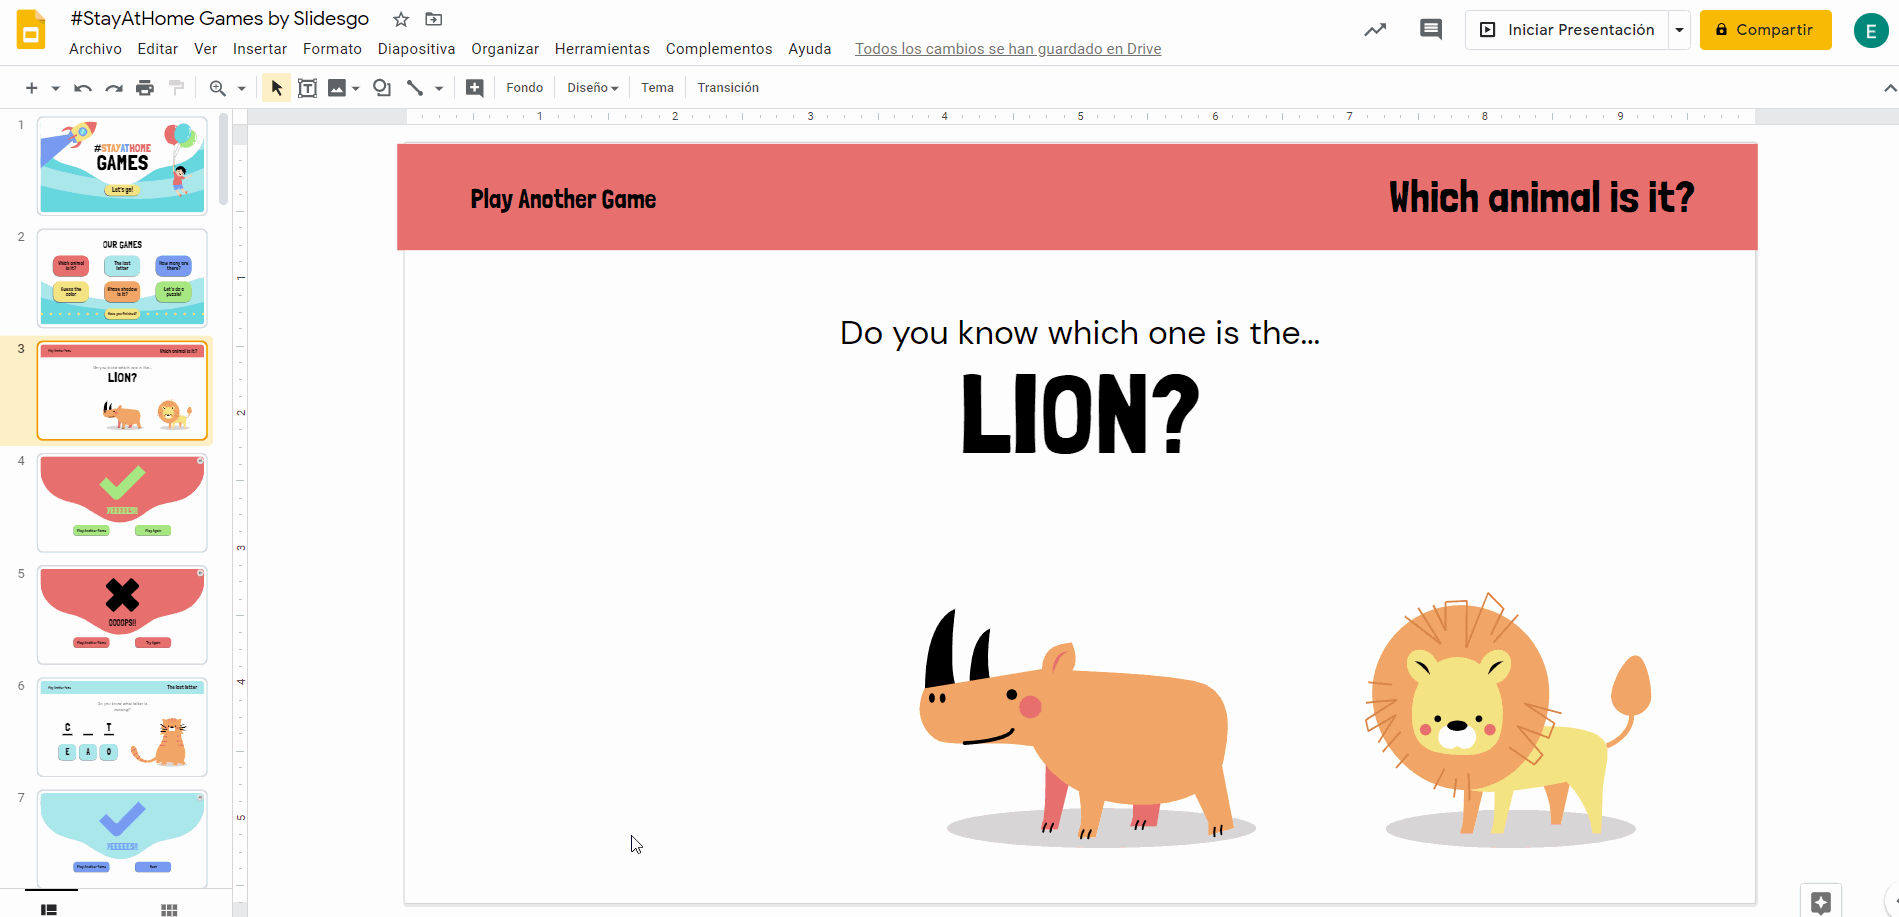This screenshot has height=917, width=1899.
Task: Select slide 5 thumbnail black X
Action: coord(122,615)
